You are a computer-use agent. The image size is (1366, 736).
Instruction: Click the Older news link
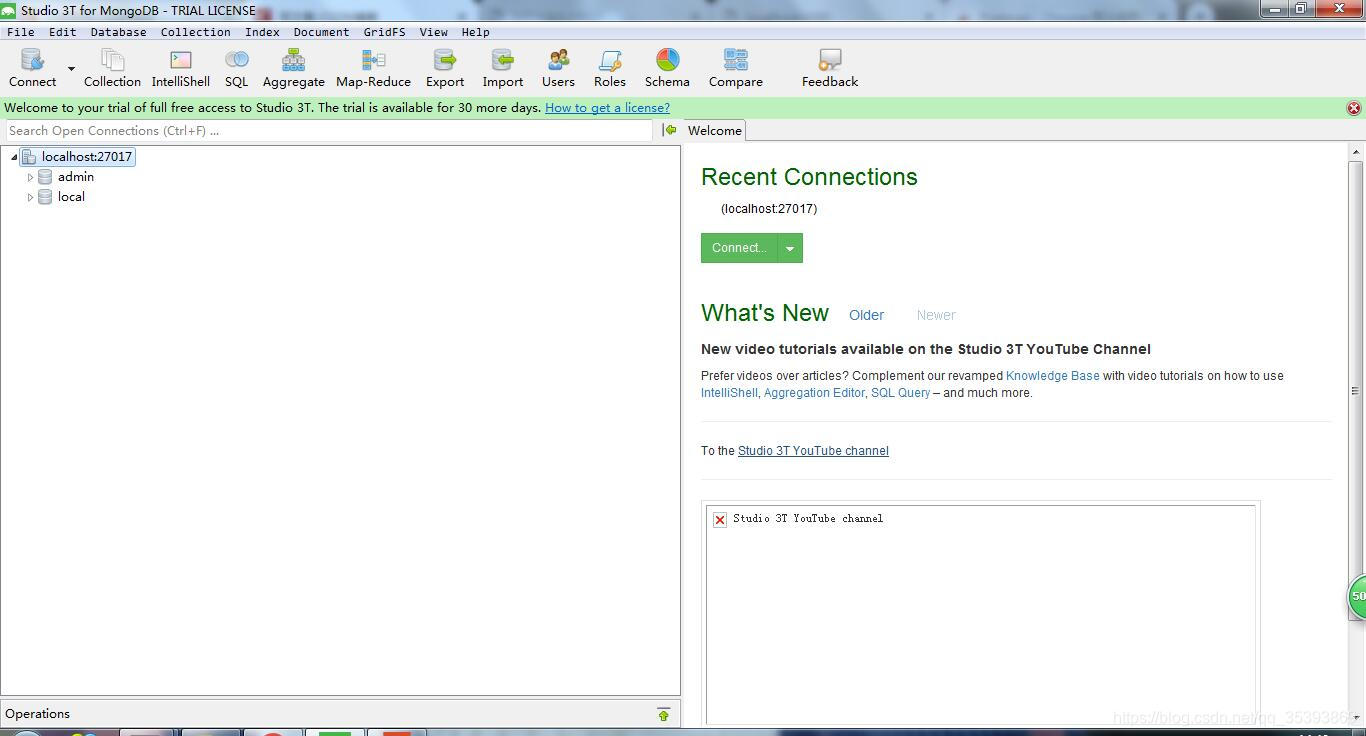click(866, 315)
